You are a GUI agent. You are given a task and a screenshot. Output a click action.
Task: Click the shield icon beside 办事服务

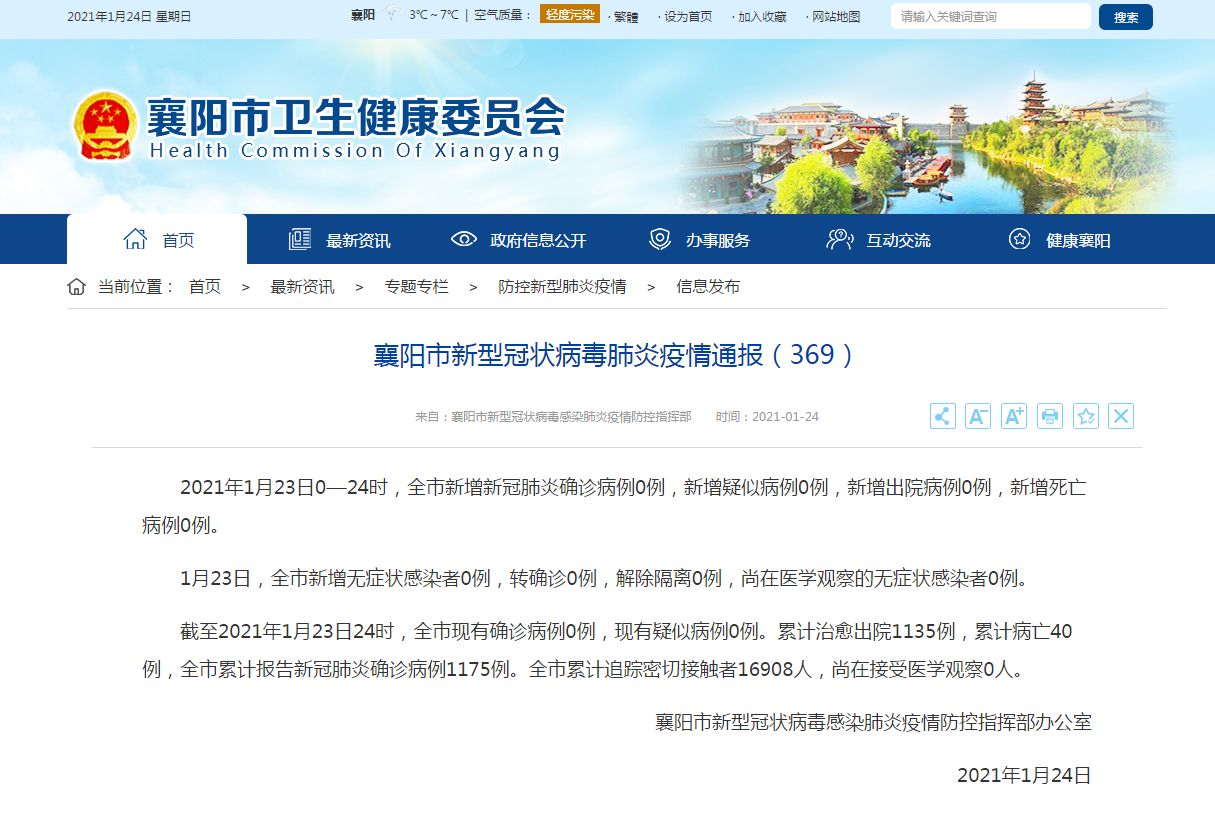[660, 239]
